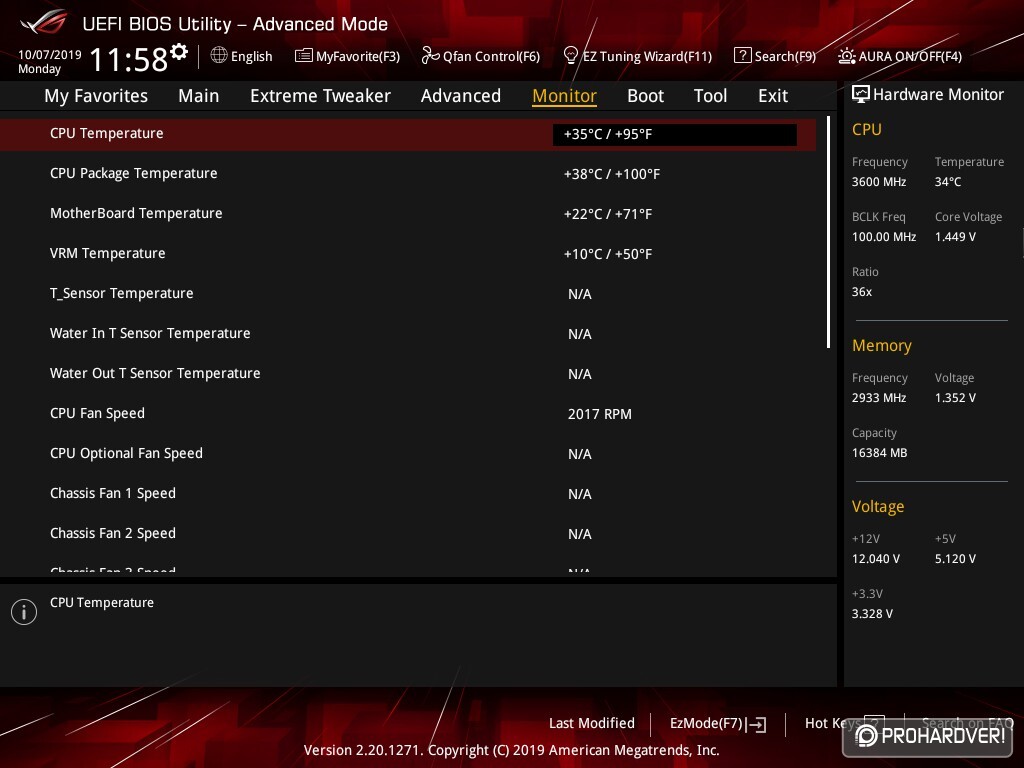
Task: Select CPU Optional Fan Speed row
Action: (408, 453)
